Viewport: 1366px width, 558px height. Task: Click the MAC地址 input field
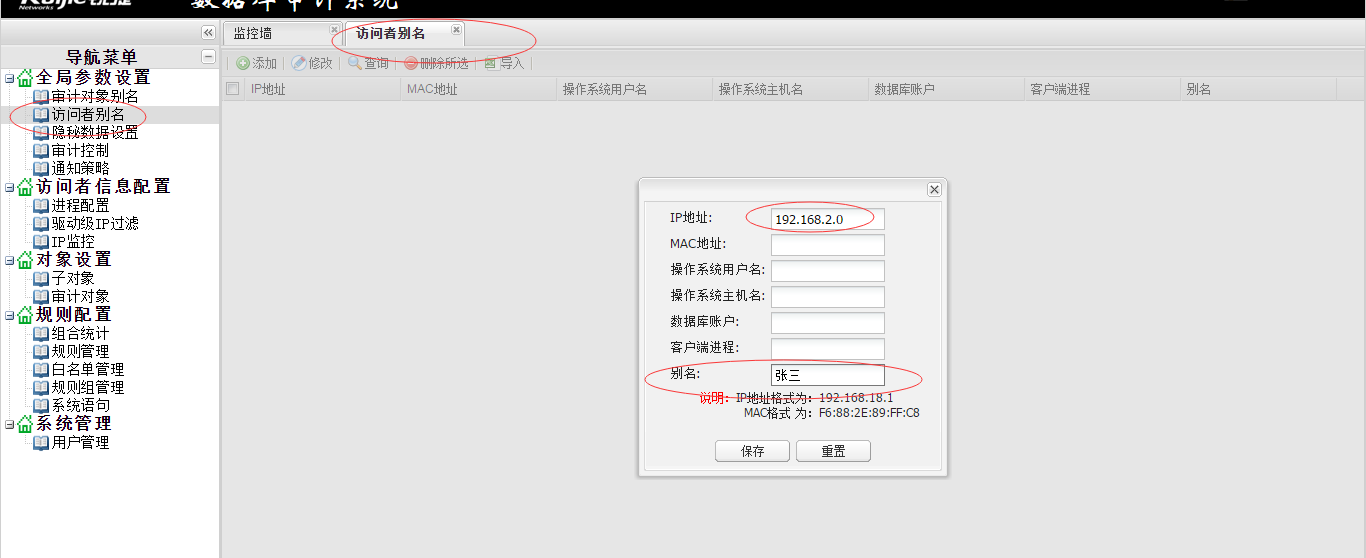[x=827, y=245]
